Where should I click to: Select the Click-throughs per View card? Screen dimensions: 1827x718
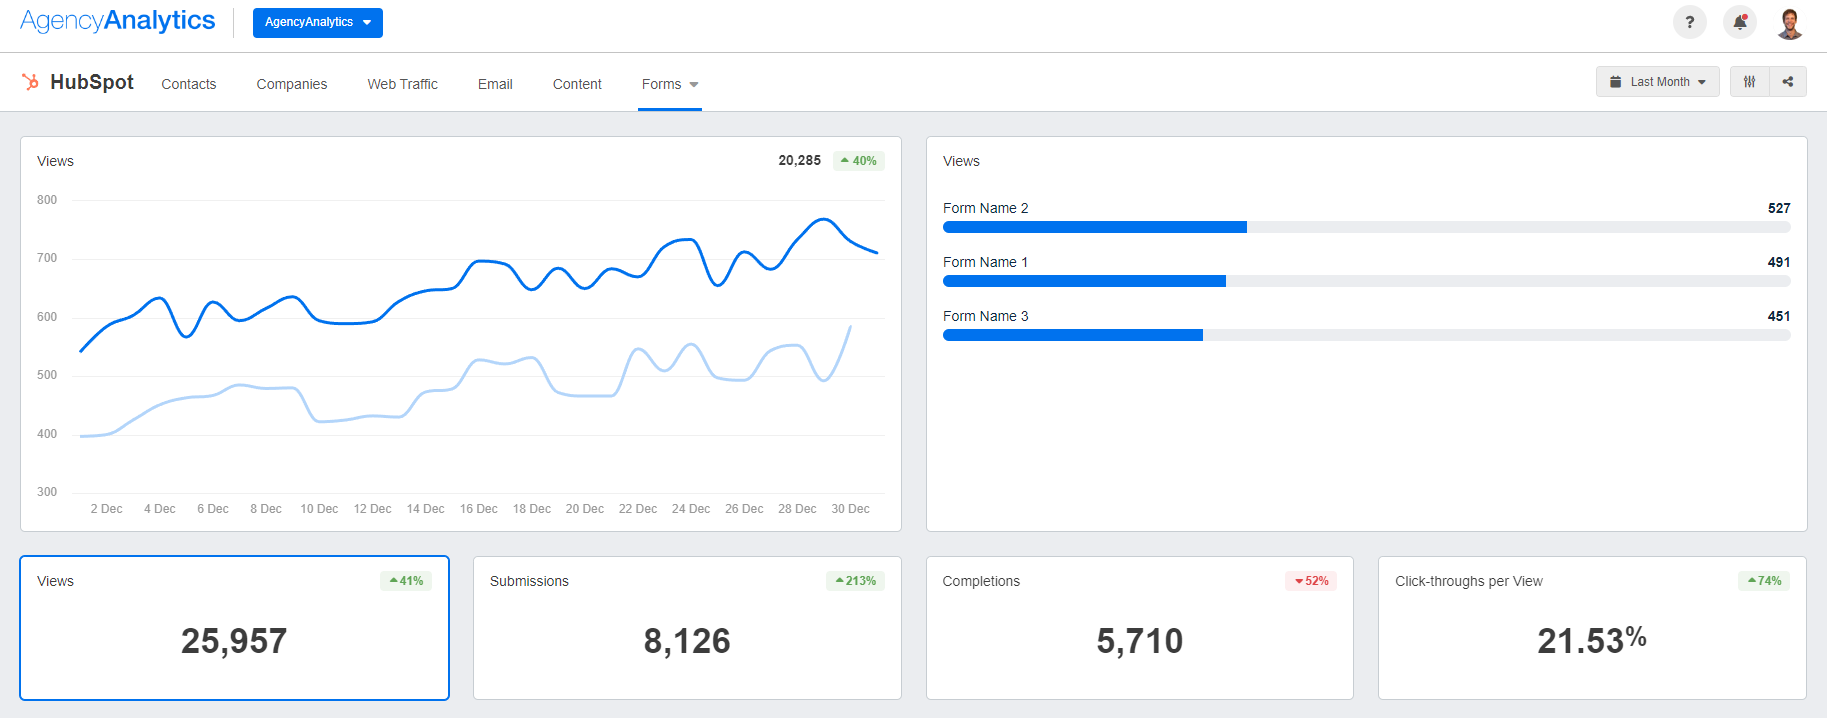coord(1592,628)
